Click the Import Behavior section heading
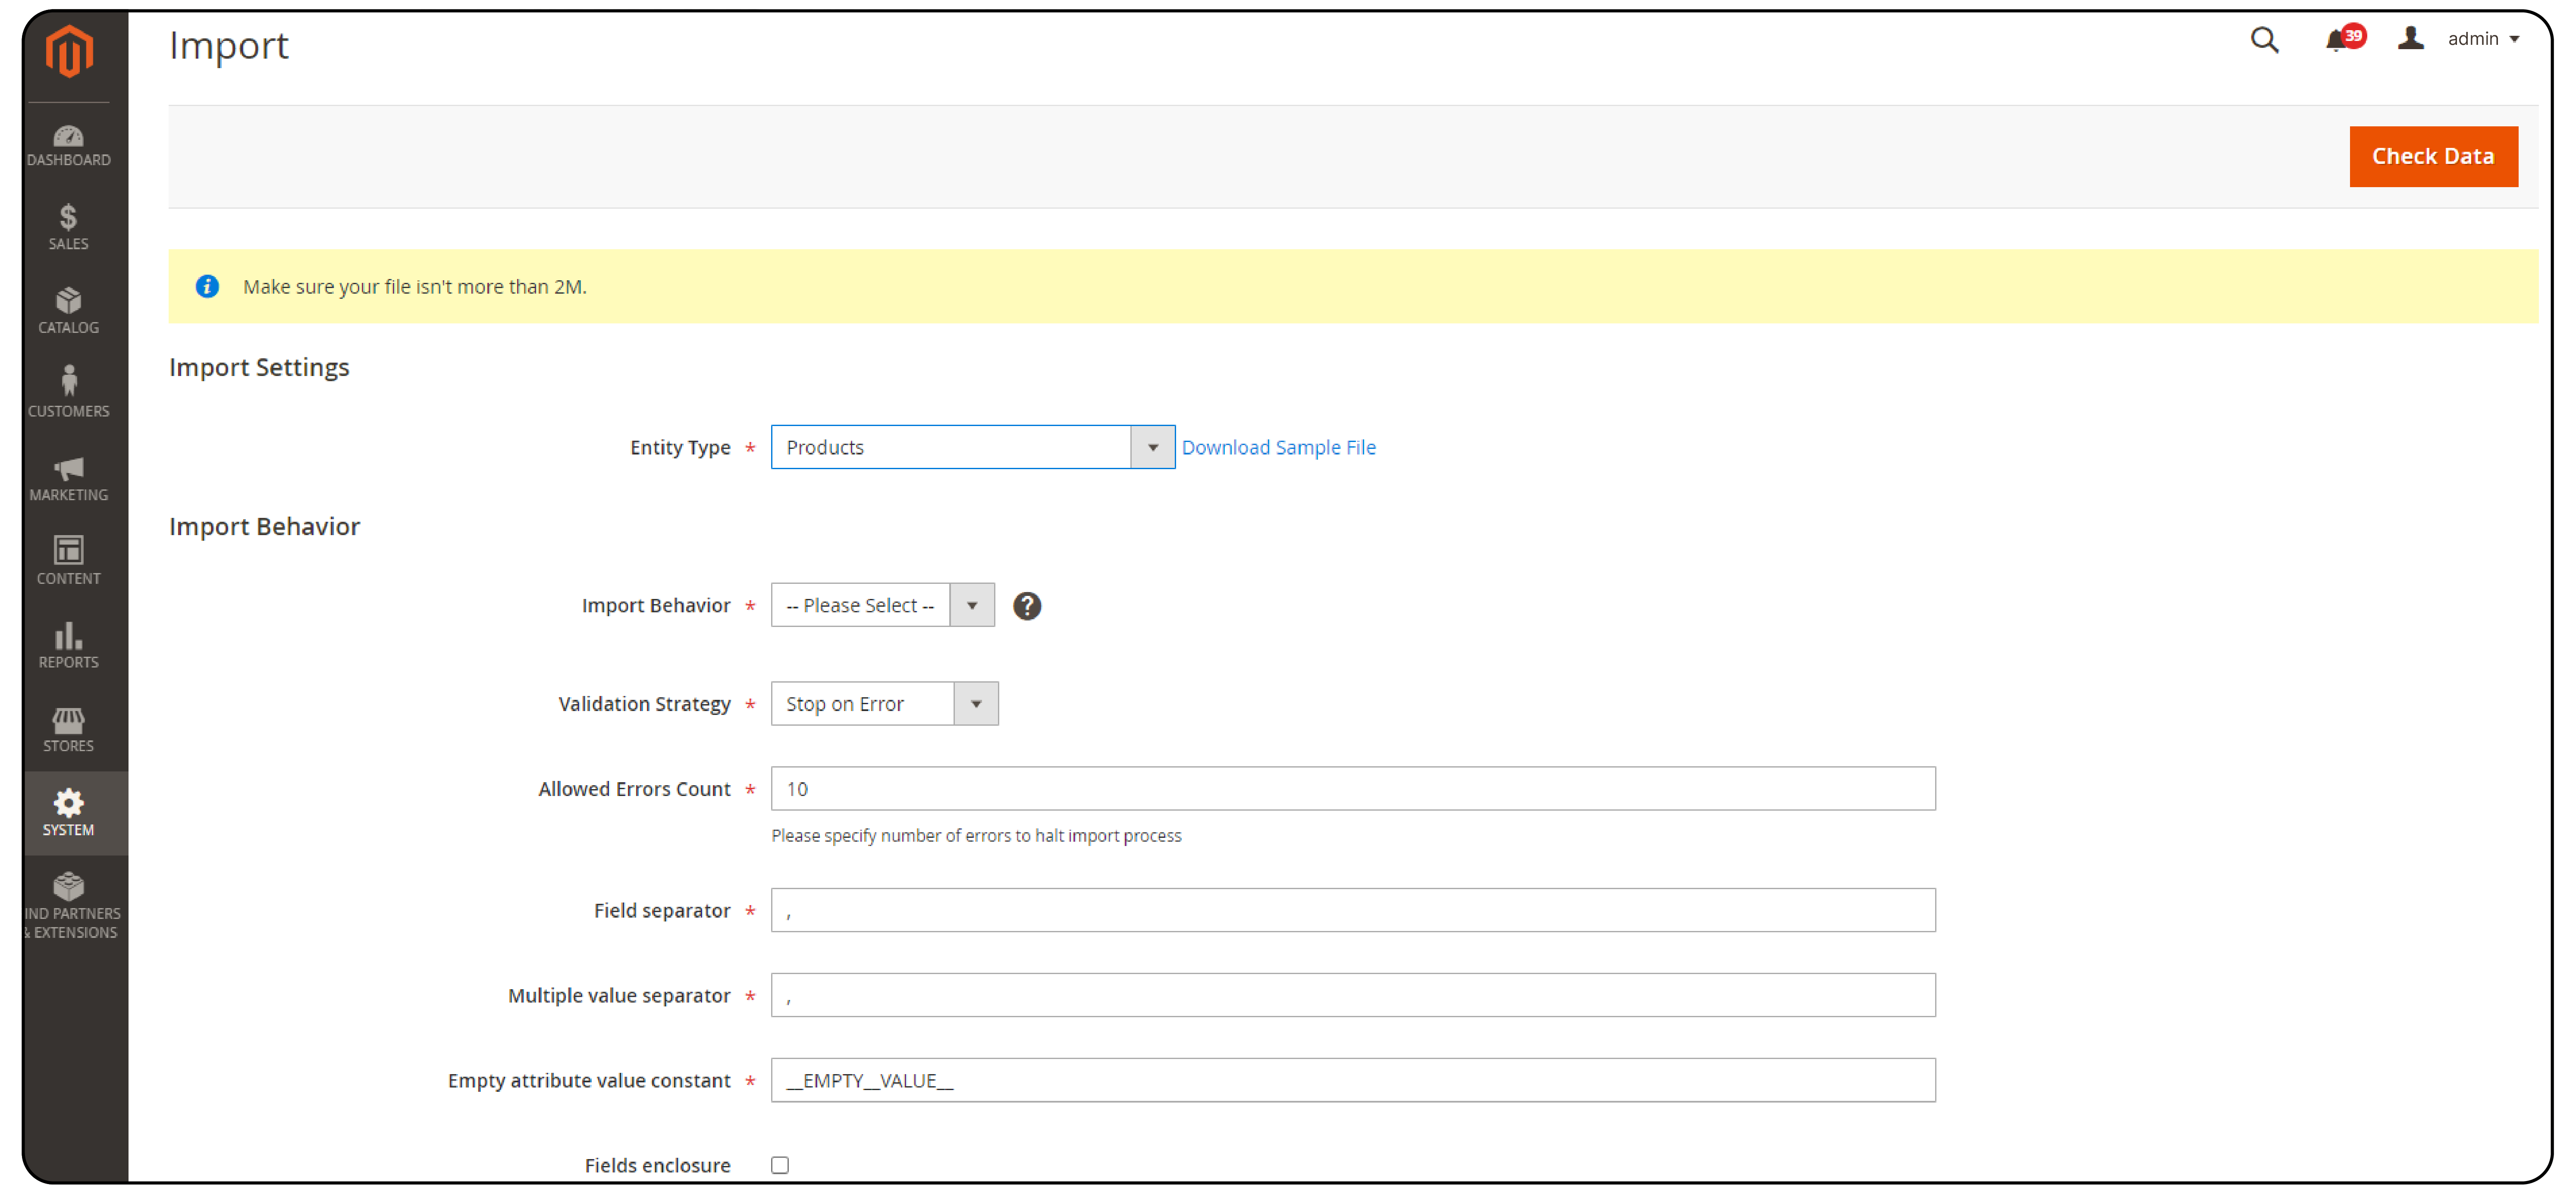The height and width of the screenshot is (1194, 2576). click(x=264, y=527)
